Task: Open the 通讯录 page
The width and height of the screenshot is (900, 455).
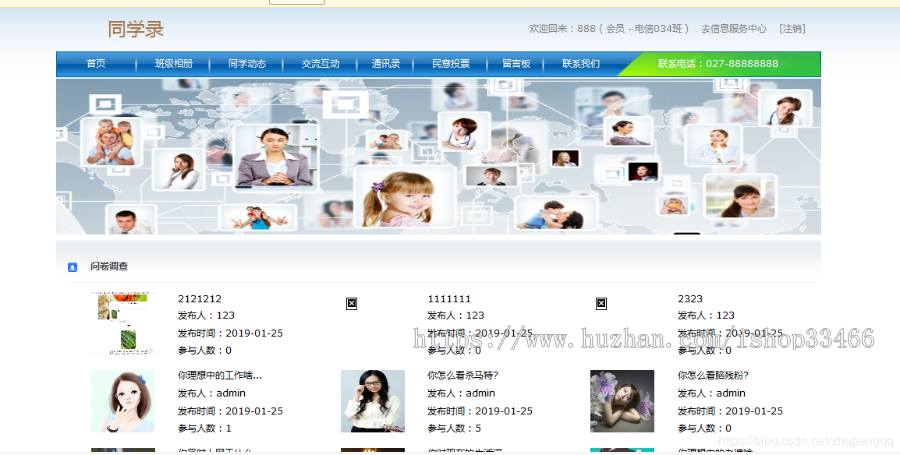Action: (386, 64)
